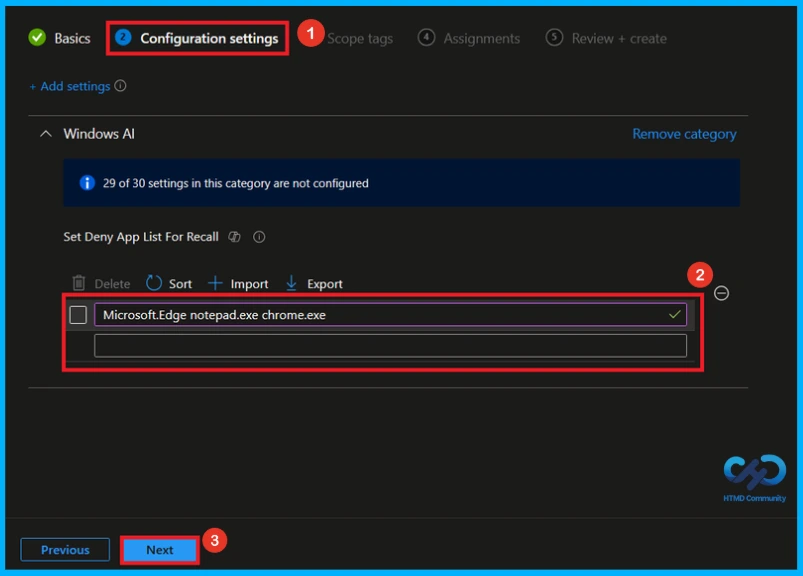The width and height of the screenshot is (803, 576).
Task: Remove setting using the minus circle icon
Action: (x=722, y=293)
